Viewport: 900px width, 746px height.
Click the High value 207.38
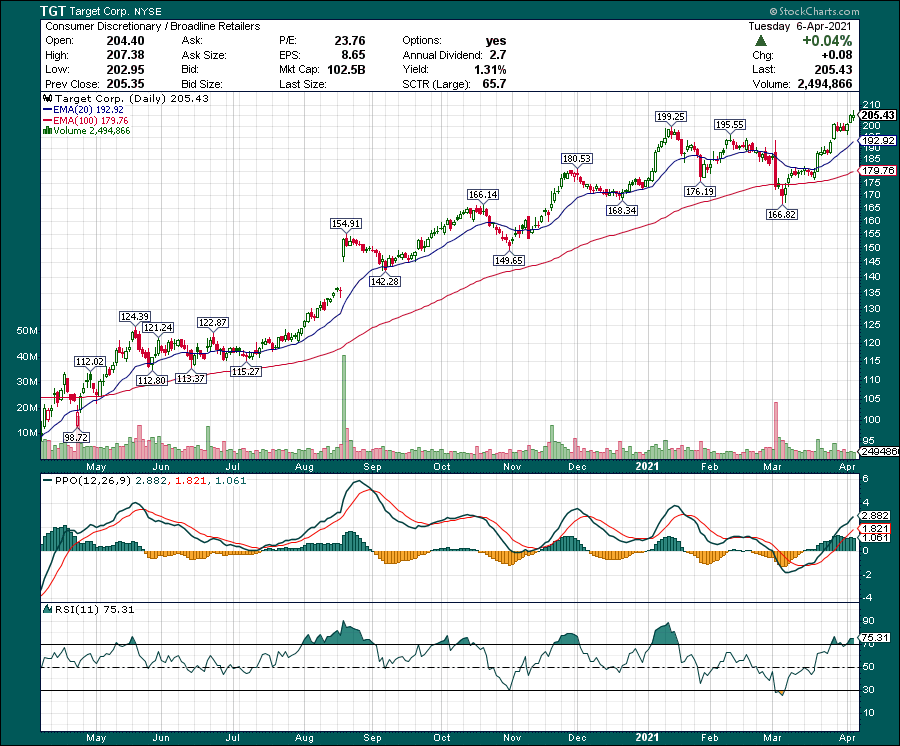[x=126, y=55]
